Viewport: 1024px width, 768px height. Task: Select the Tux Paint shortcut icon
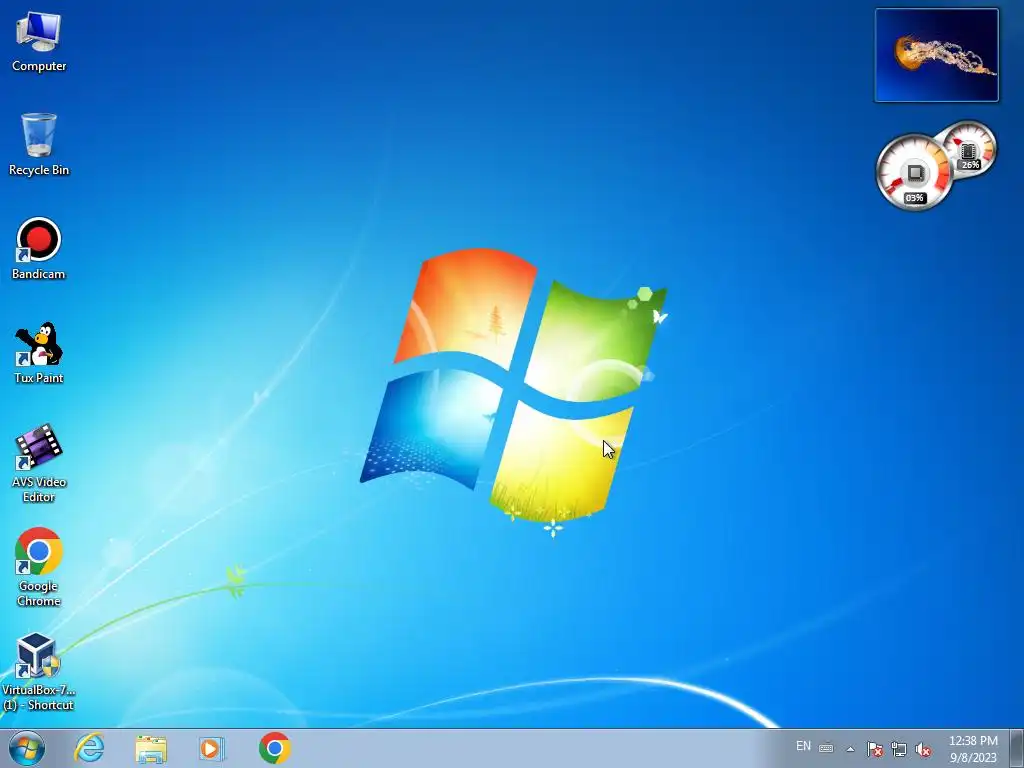[39, 353]
